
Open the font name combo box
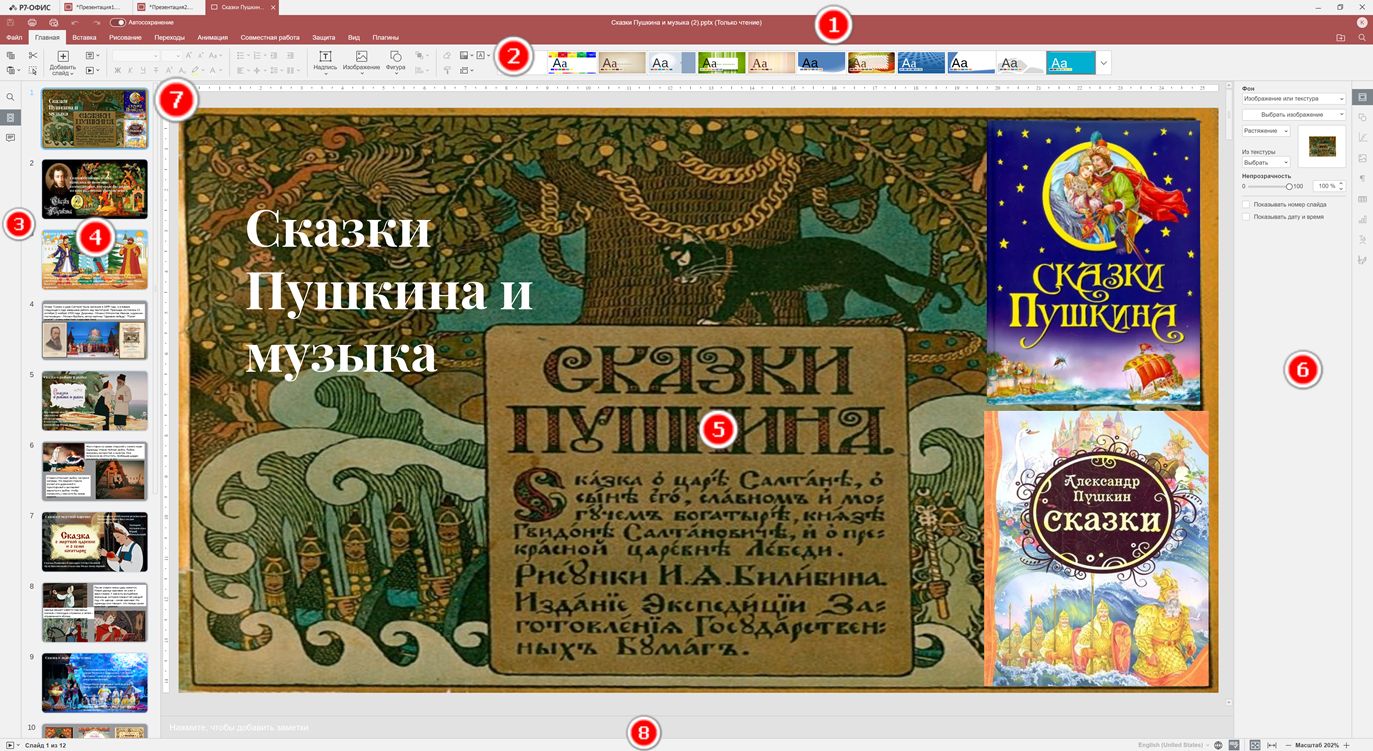pyautogui.click(x=135, y=56)
